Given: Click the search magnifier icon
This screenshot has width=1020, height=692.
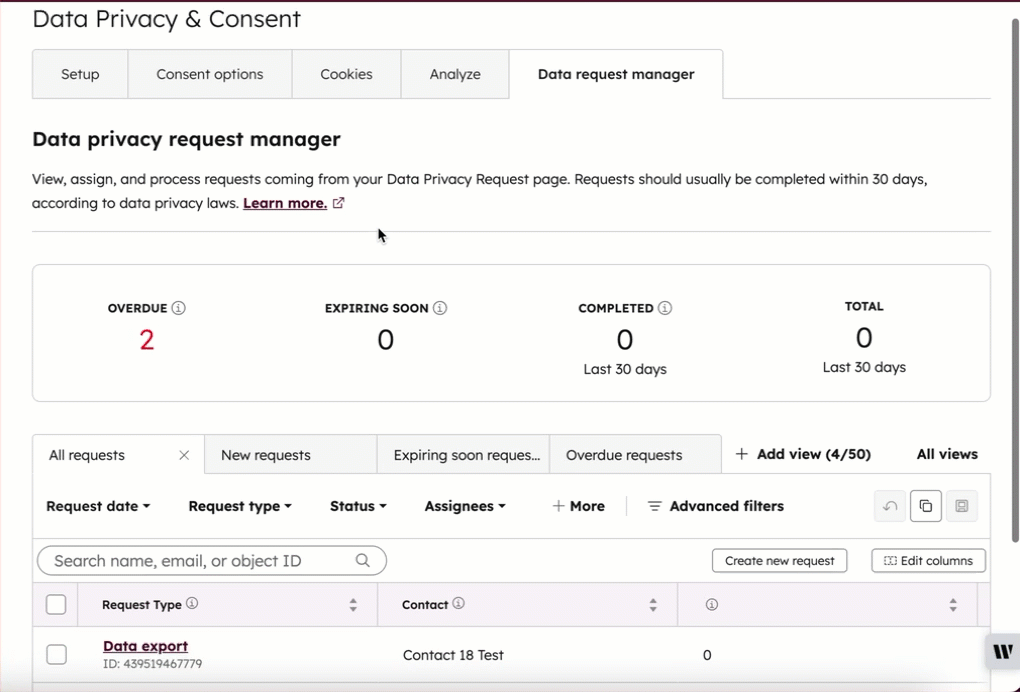Looking at the screenshot, I should (362, 561).
